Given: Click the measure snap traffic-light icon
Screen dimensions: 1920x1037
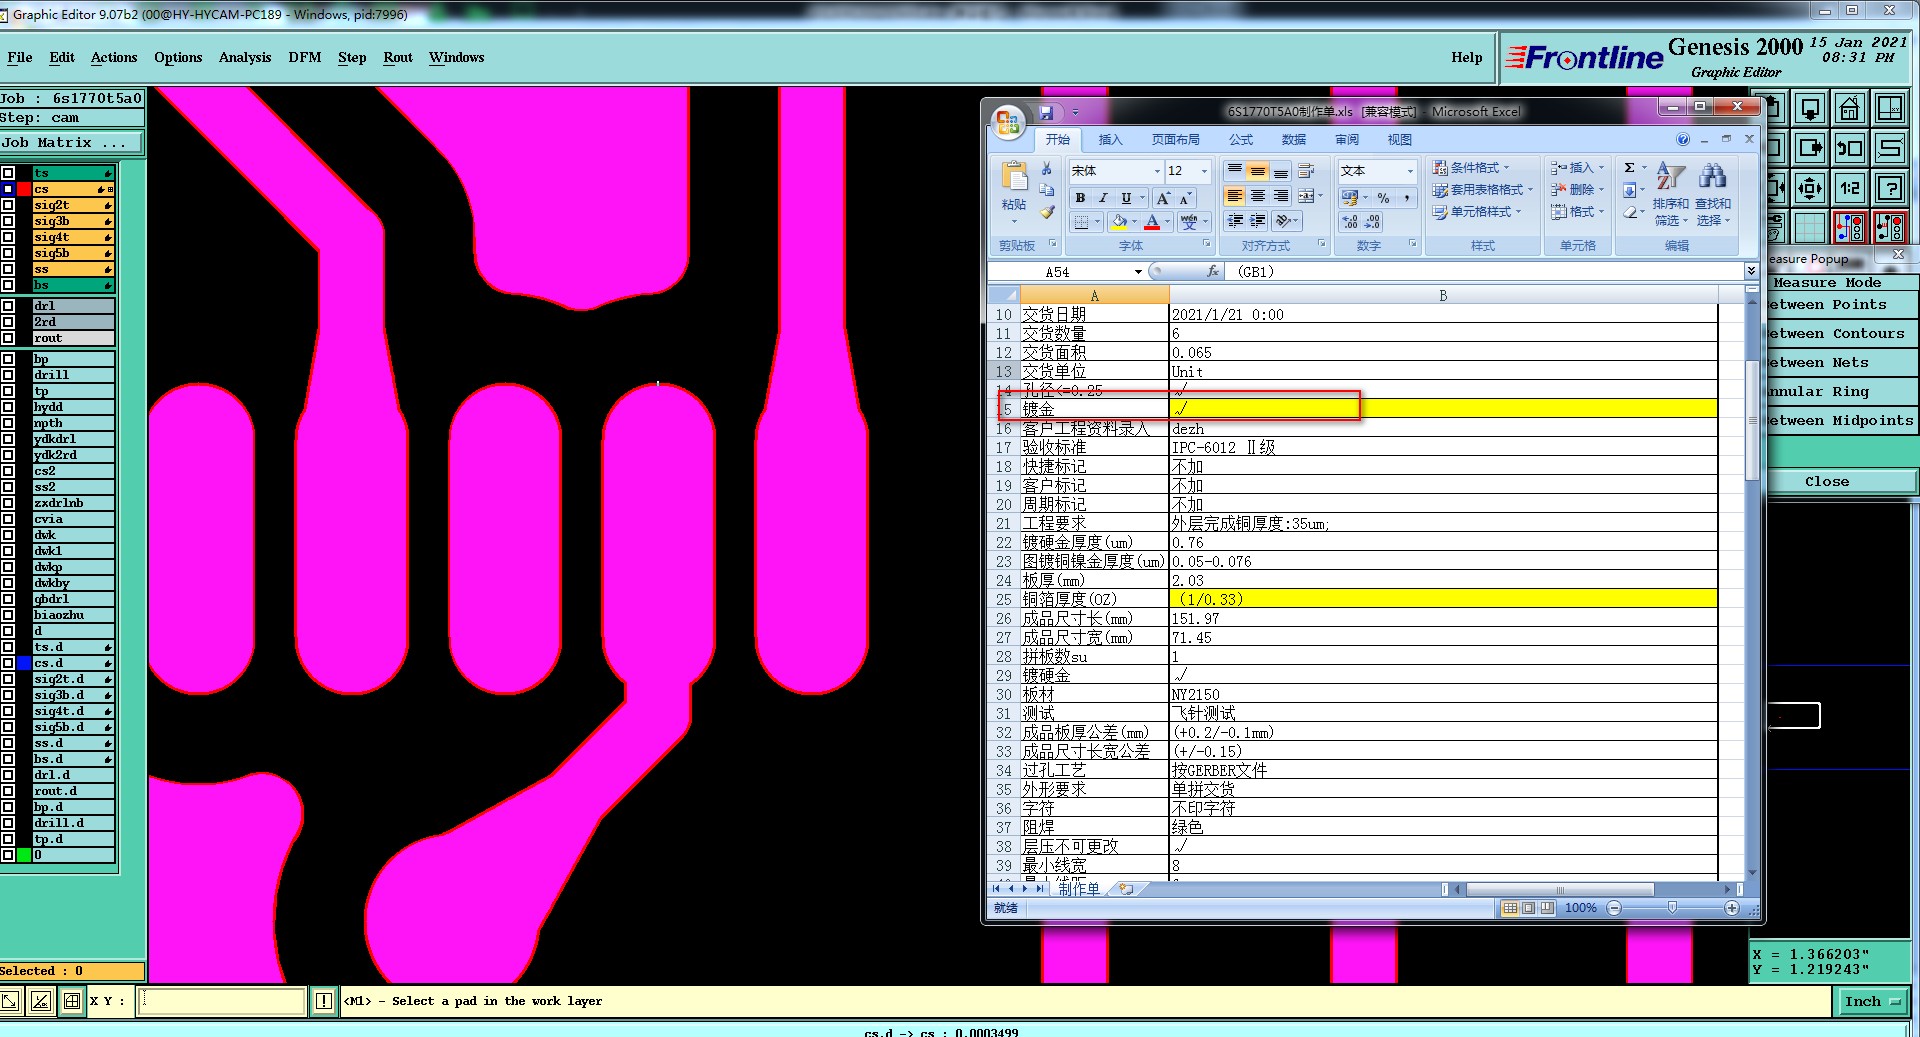Looking at the screenshot, I should 1890,228.
